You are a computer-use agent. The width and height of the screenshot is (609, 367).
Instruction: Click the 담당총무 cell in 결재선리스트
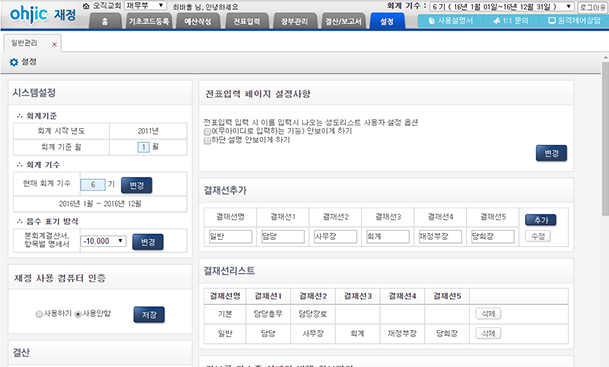click(x=268, y=314)
